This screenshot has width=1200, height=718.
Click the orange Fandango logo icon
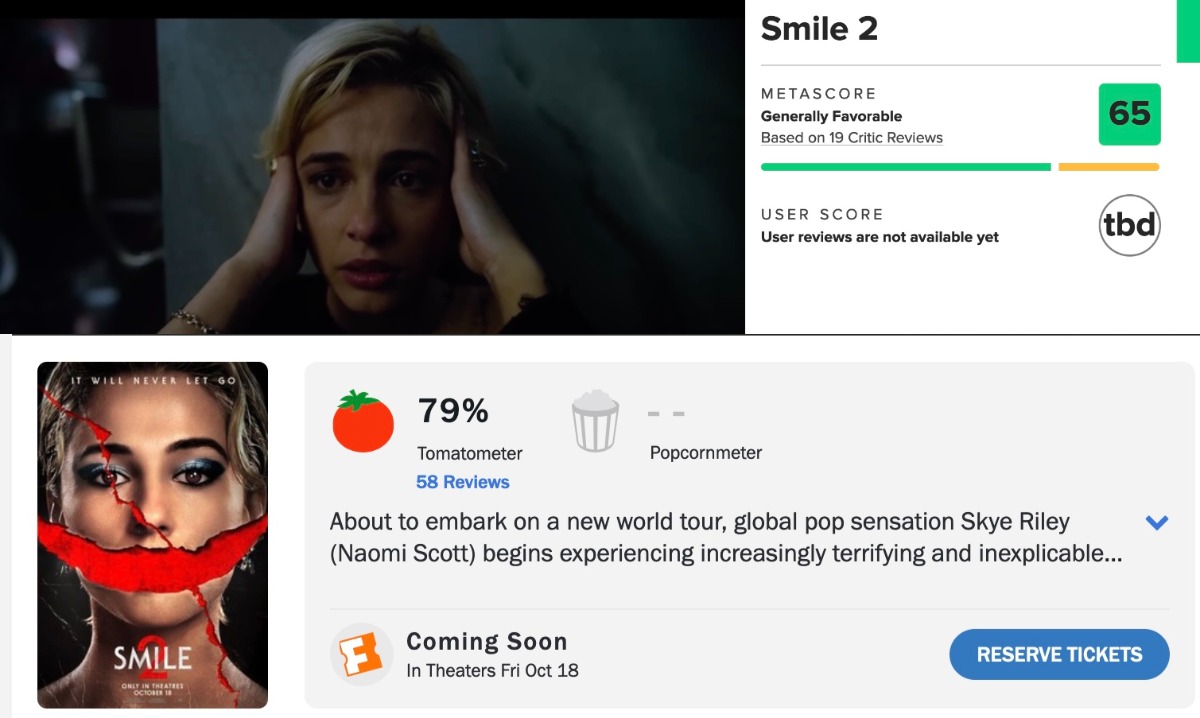click(x=361, y=654)
